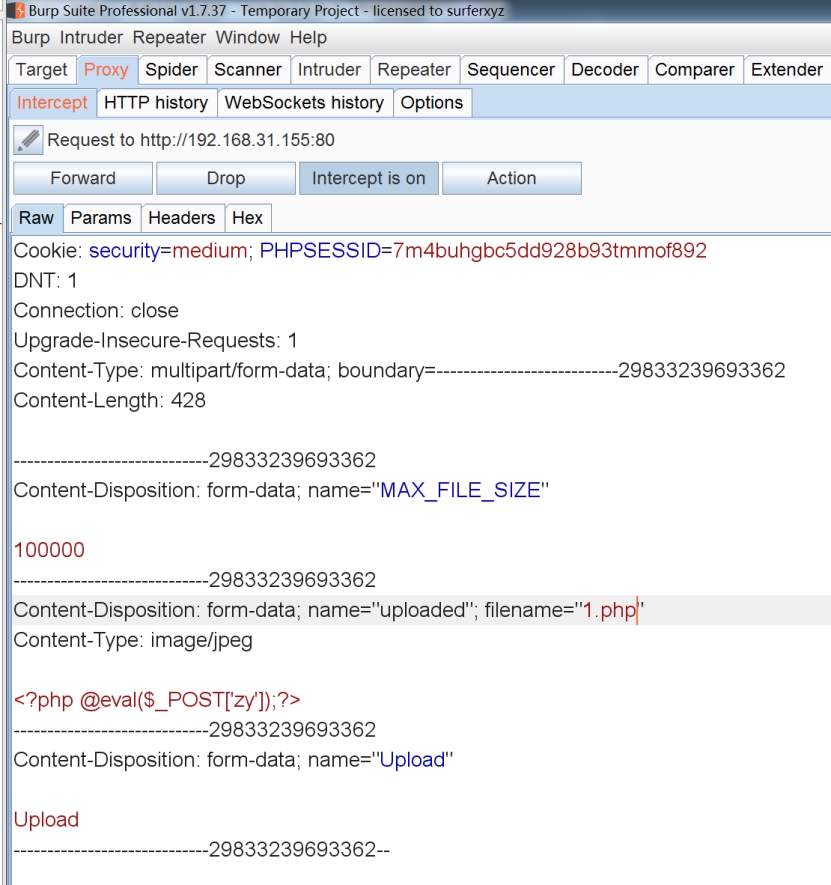Click the 100000 value line

pyautogui.click(x=49, y=550)
